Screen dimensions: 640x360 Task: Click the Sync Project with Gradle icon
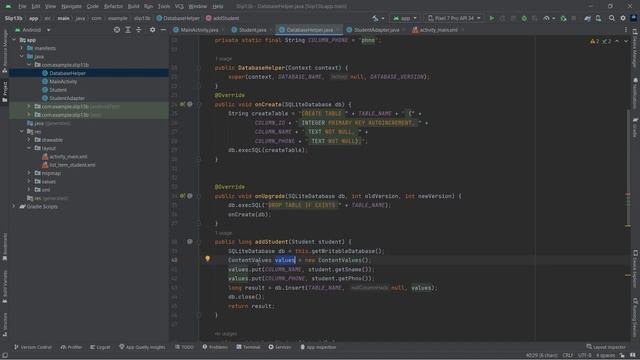(x=587, y=18)
